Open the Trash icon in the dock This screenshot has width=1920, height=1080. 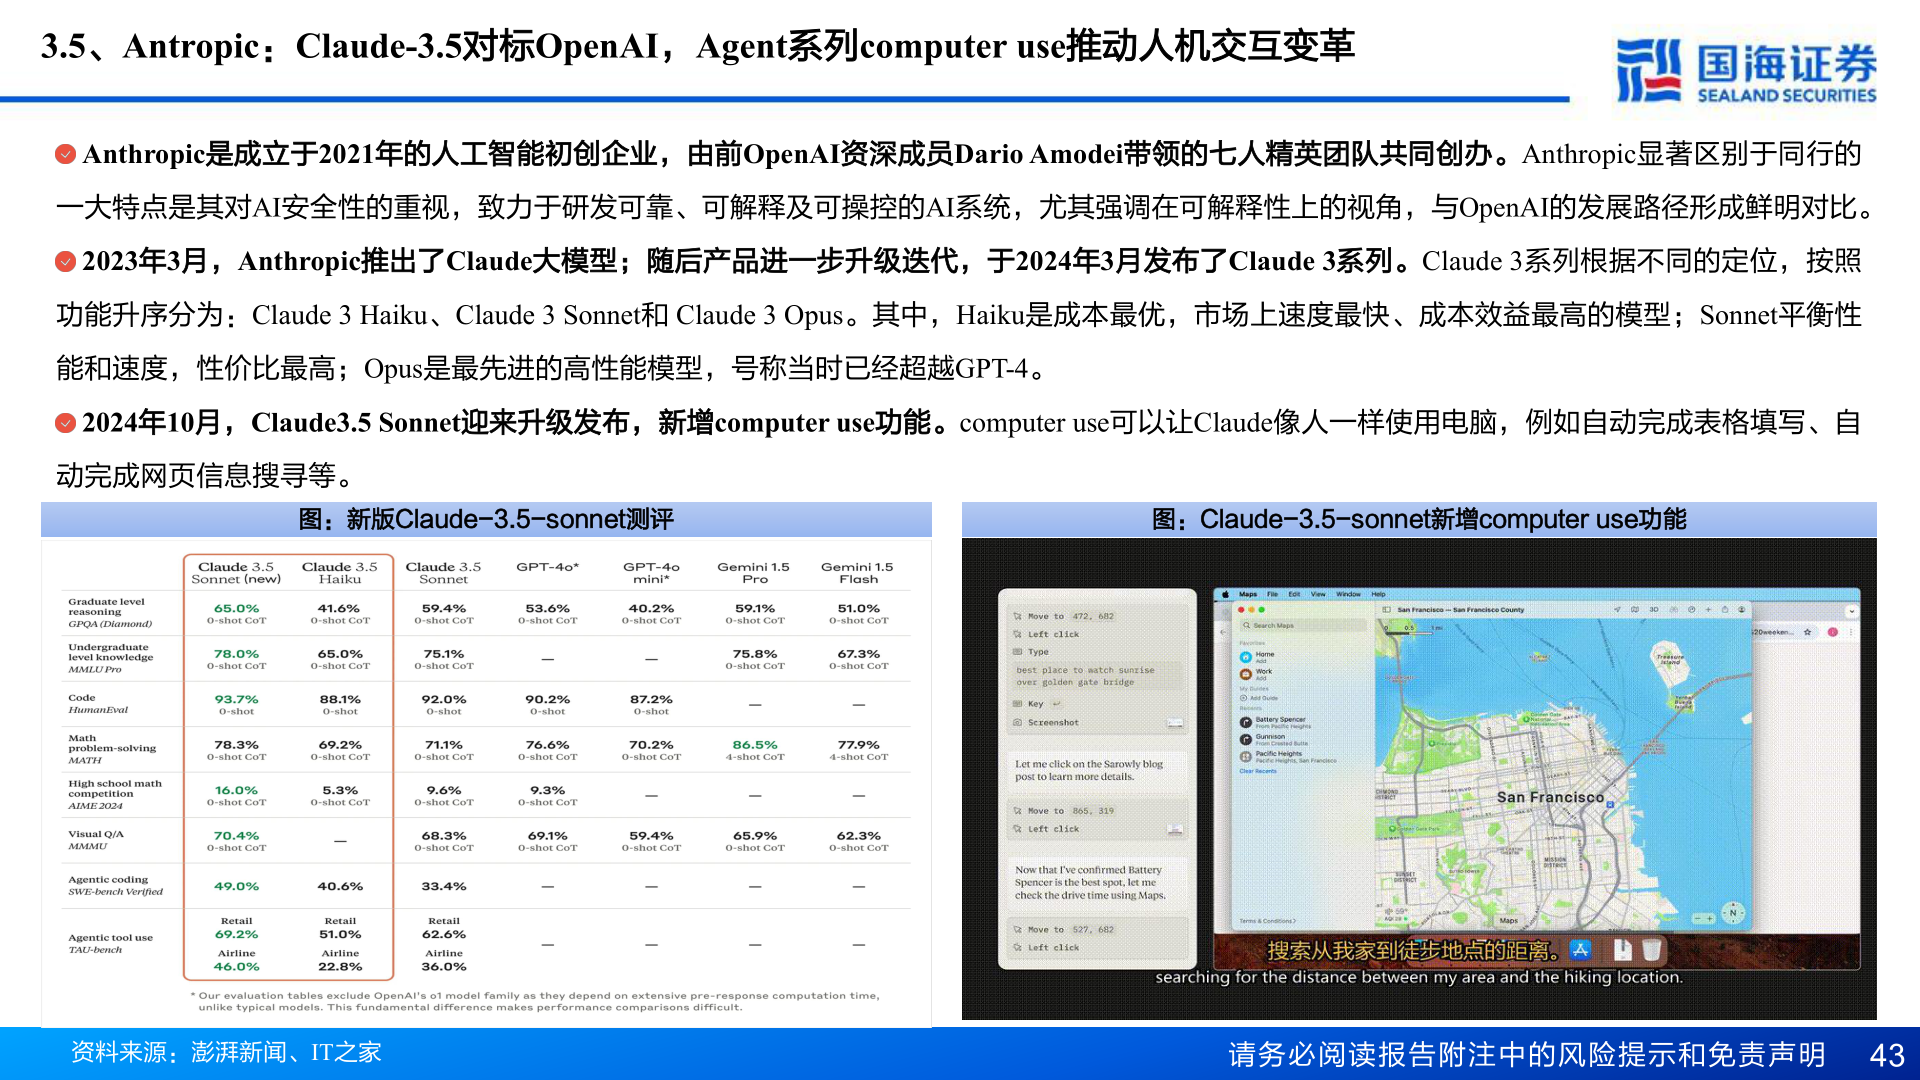pyautogui.click(x=1652, y=949)
